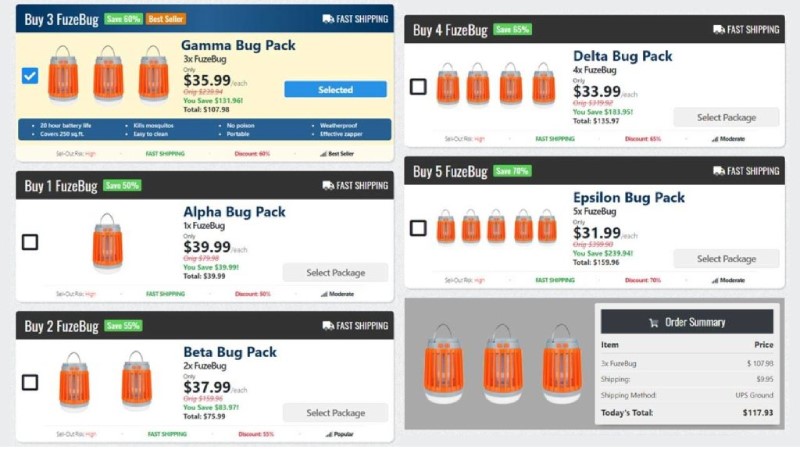Click the shopping cart icon in Order Summary
Image resolution: width=800 pixels, height=450 pixels.
pyautogui.click(x=653, y=322)
